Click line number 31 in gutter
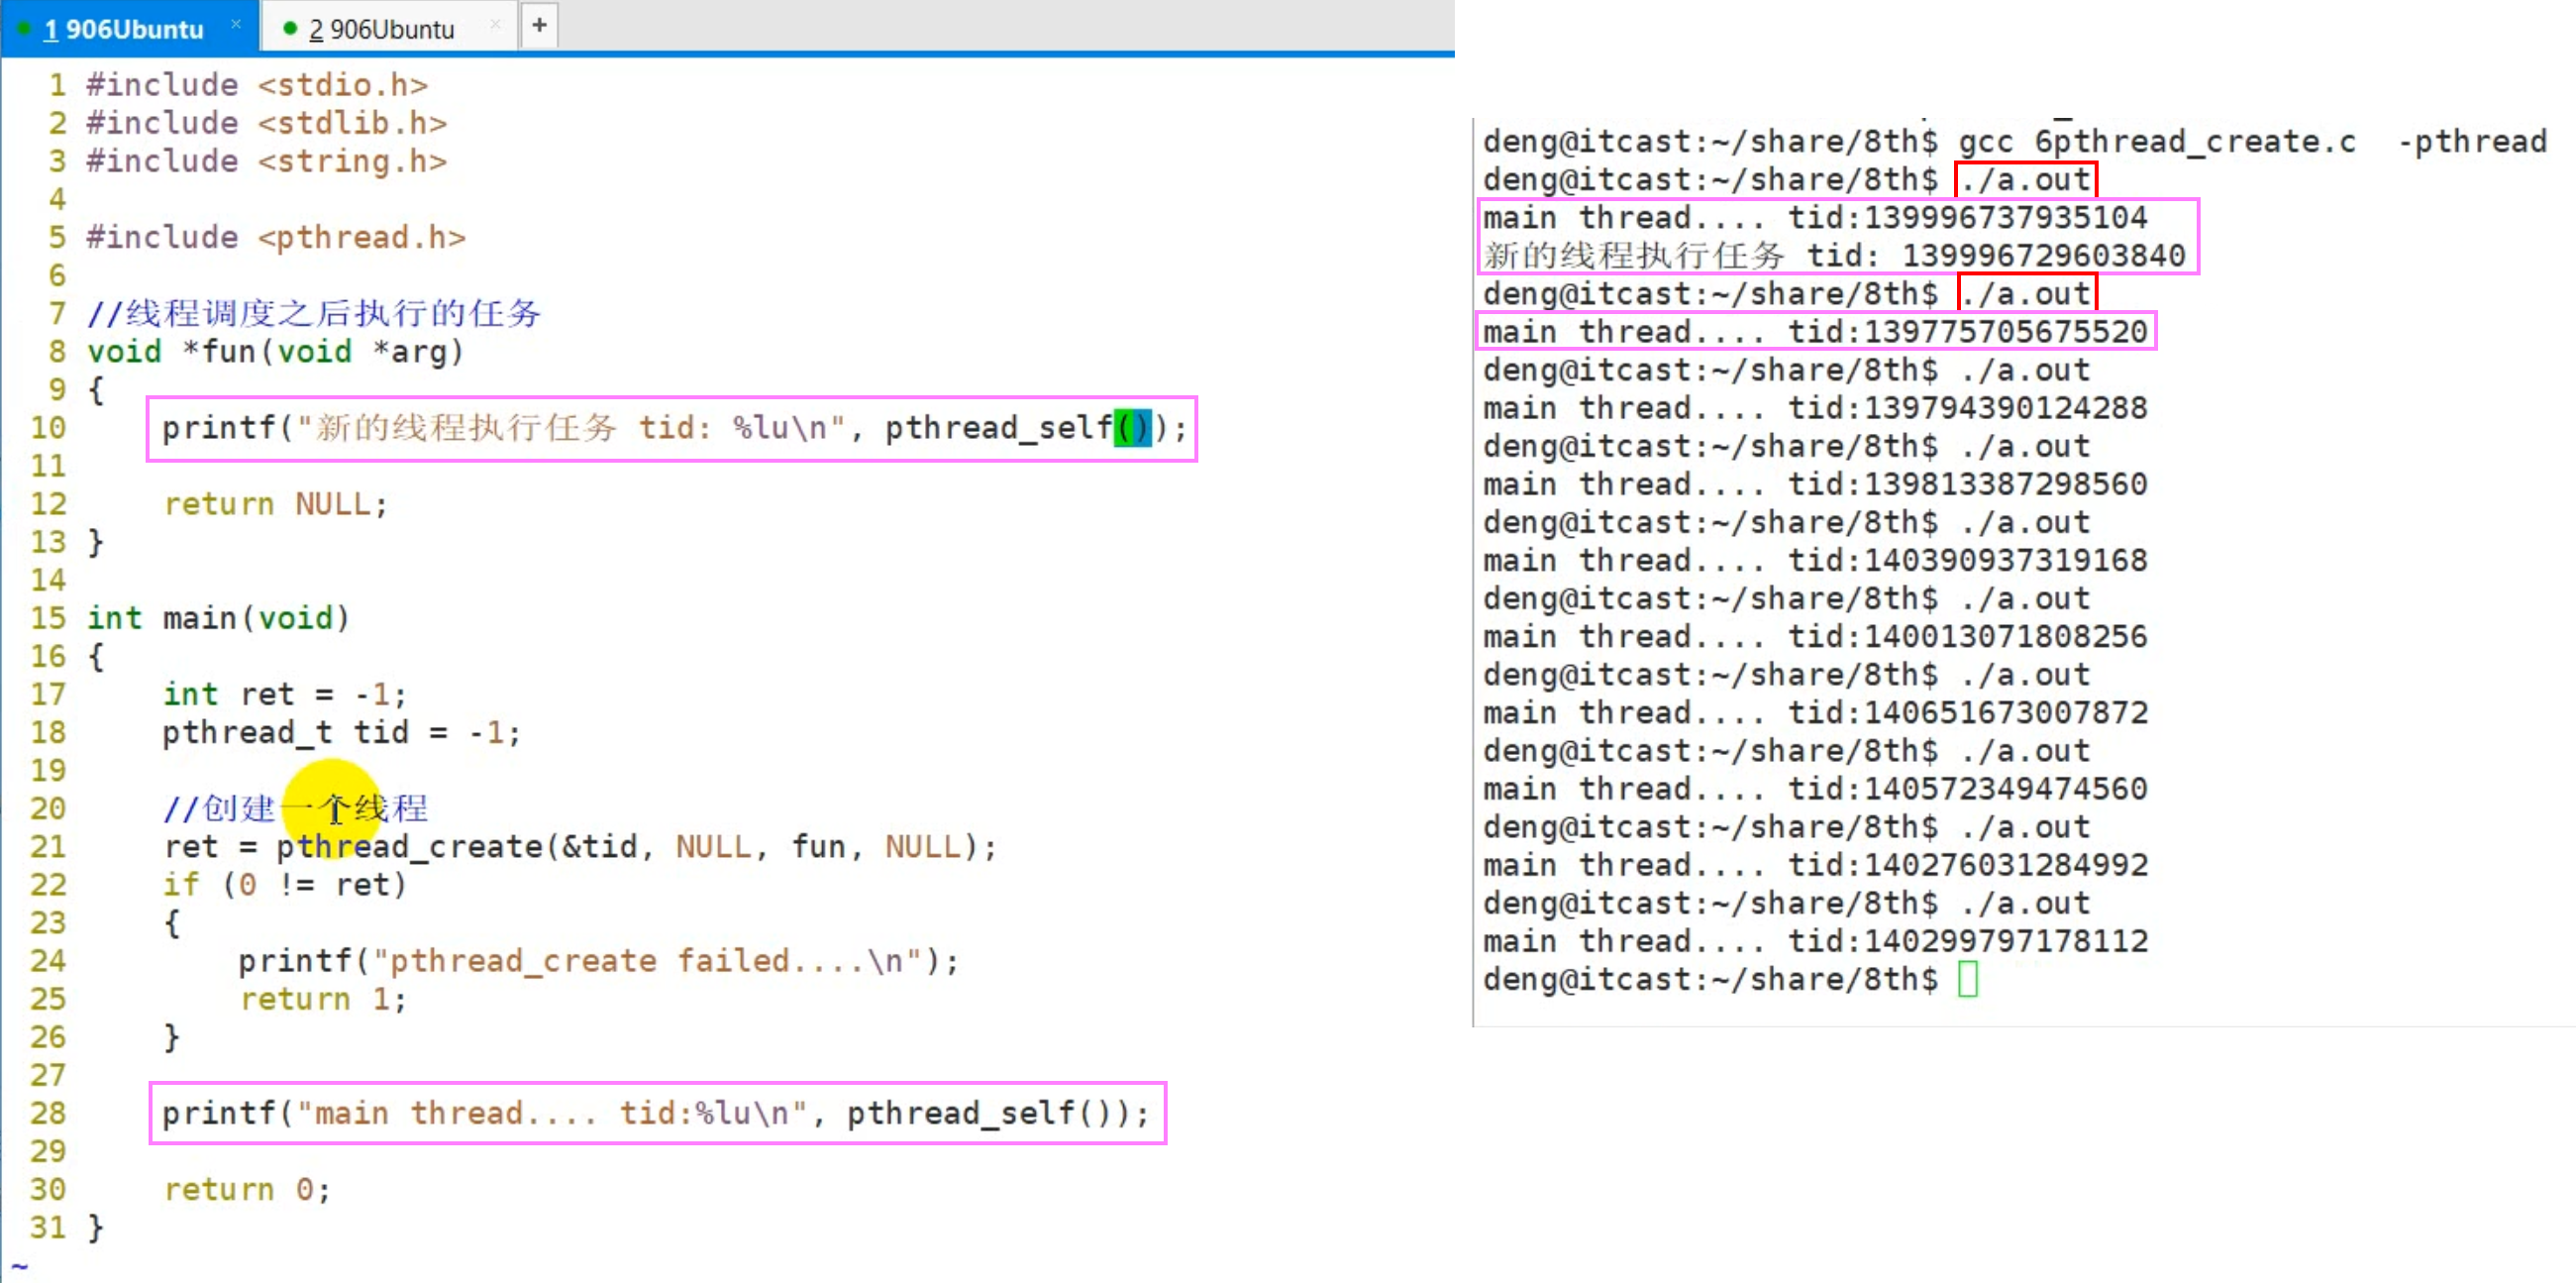2576x1284 pixels. click(x=47, y=1226)
